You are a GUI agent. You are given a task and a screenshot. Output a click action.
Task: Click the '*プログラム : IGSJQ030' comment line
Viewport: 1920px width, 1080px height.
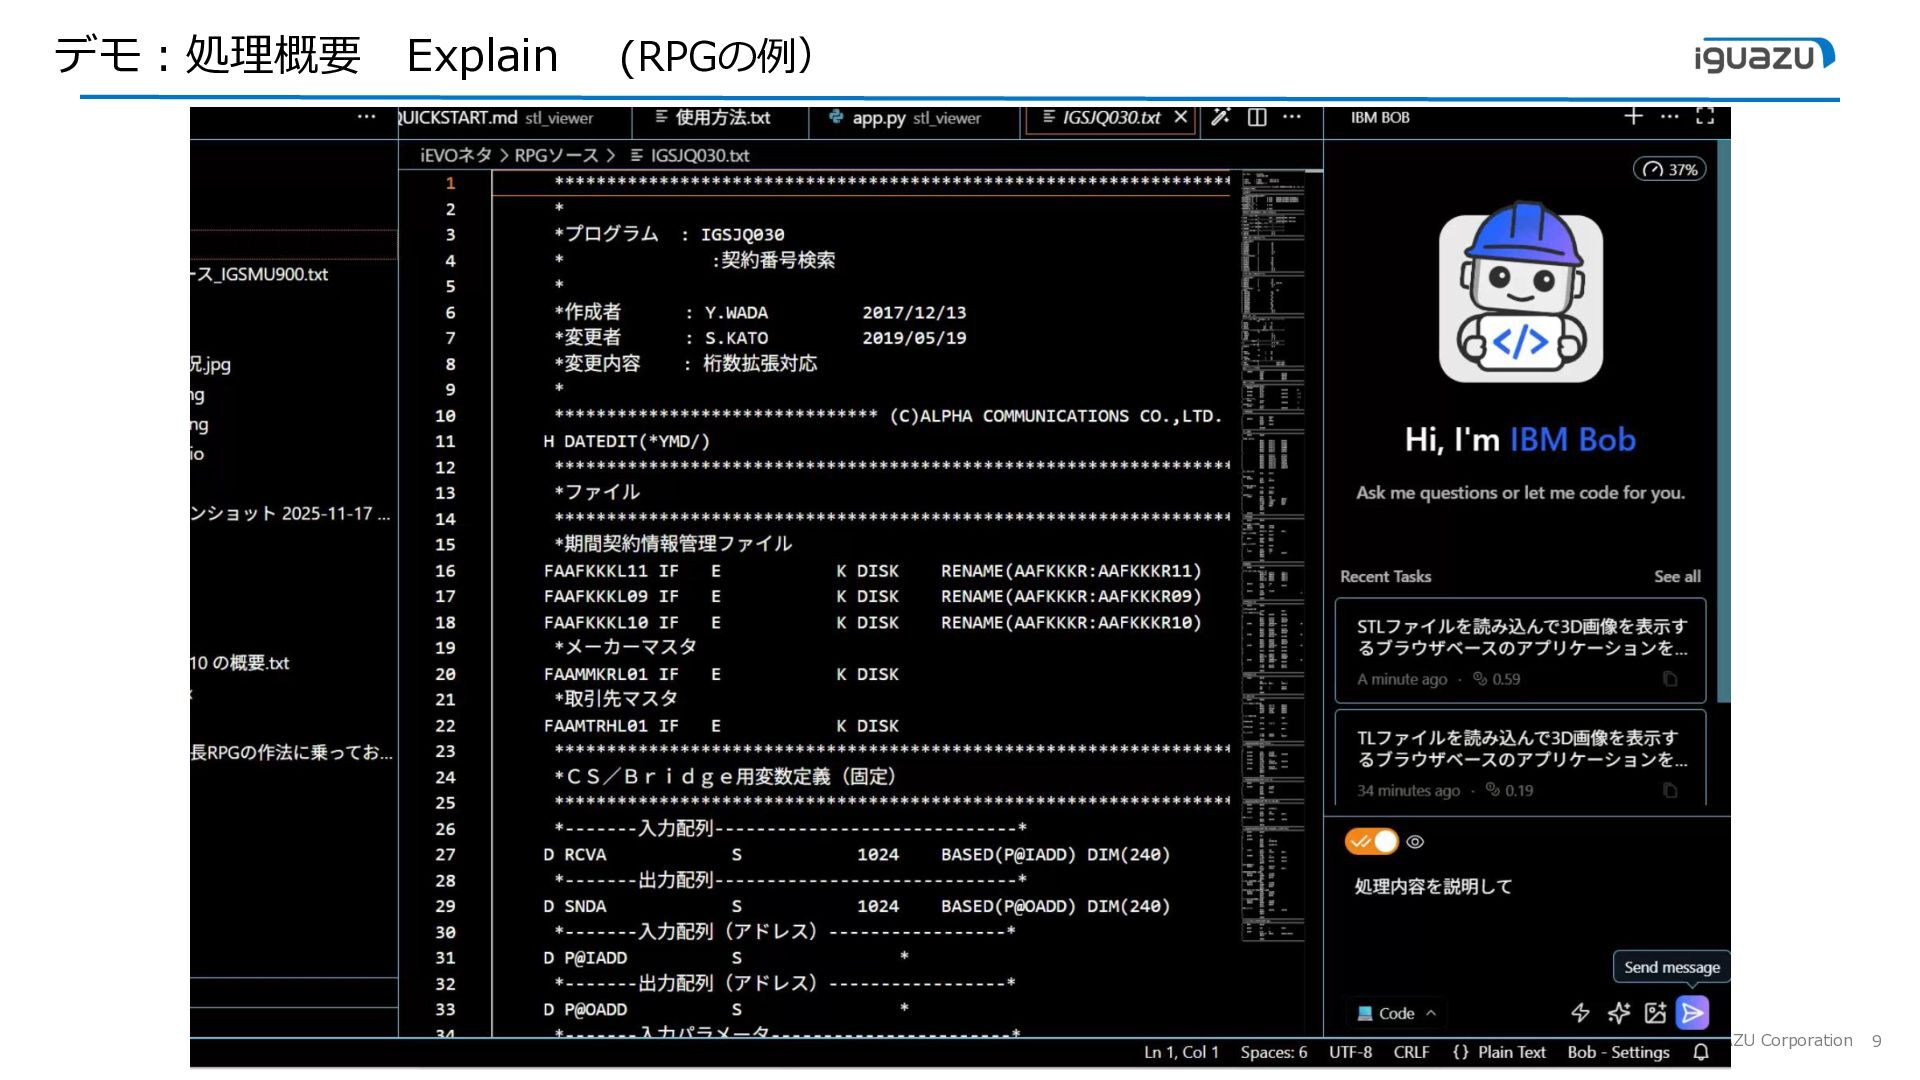click(669, 234)
